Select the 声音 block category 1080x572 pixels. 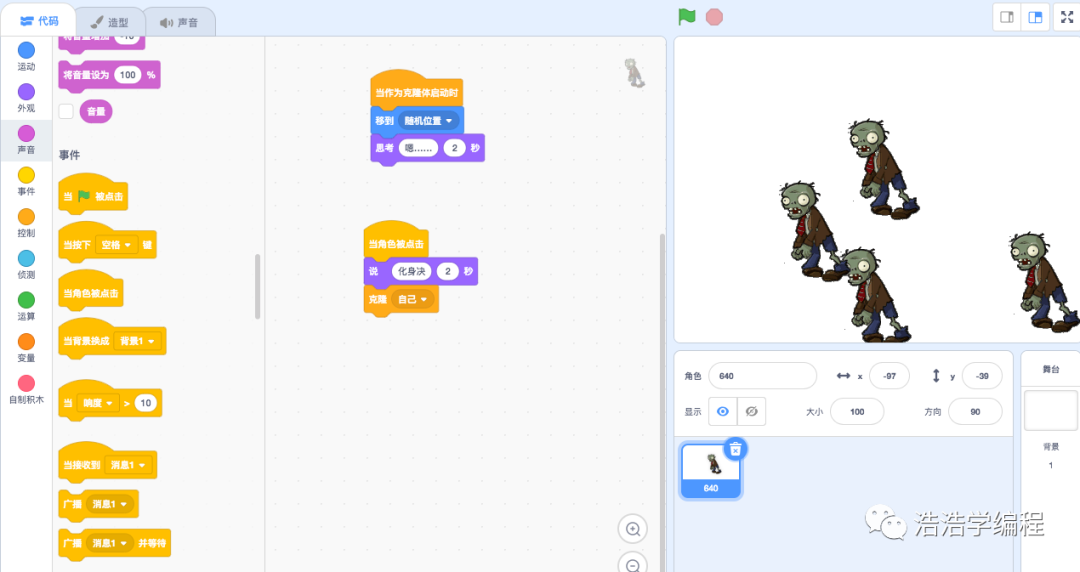click(26, 140)
